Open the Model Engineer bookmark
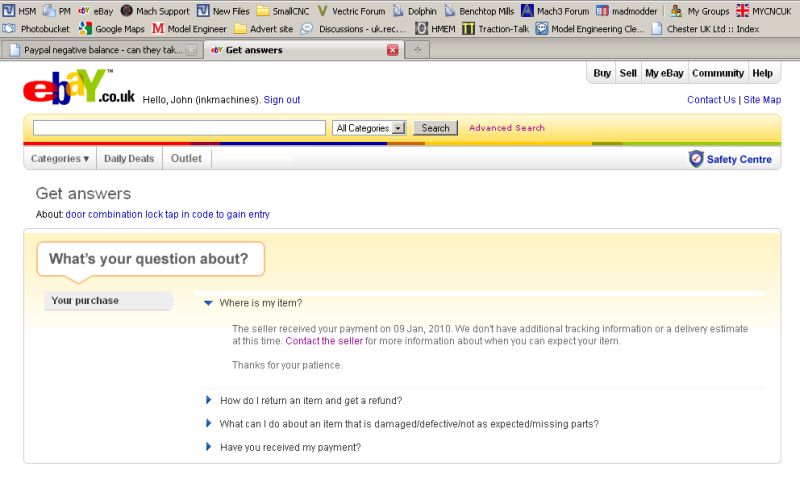The image size is (800, 504). (189, 29)
